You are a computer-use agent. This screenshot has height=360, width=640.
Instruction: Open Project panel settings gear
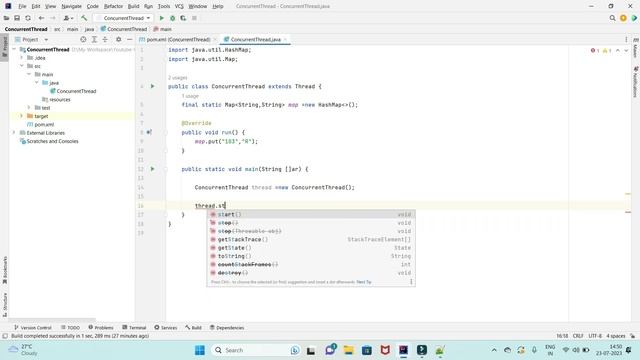tap(118, 40)
